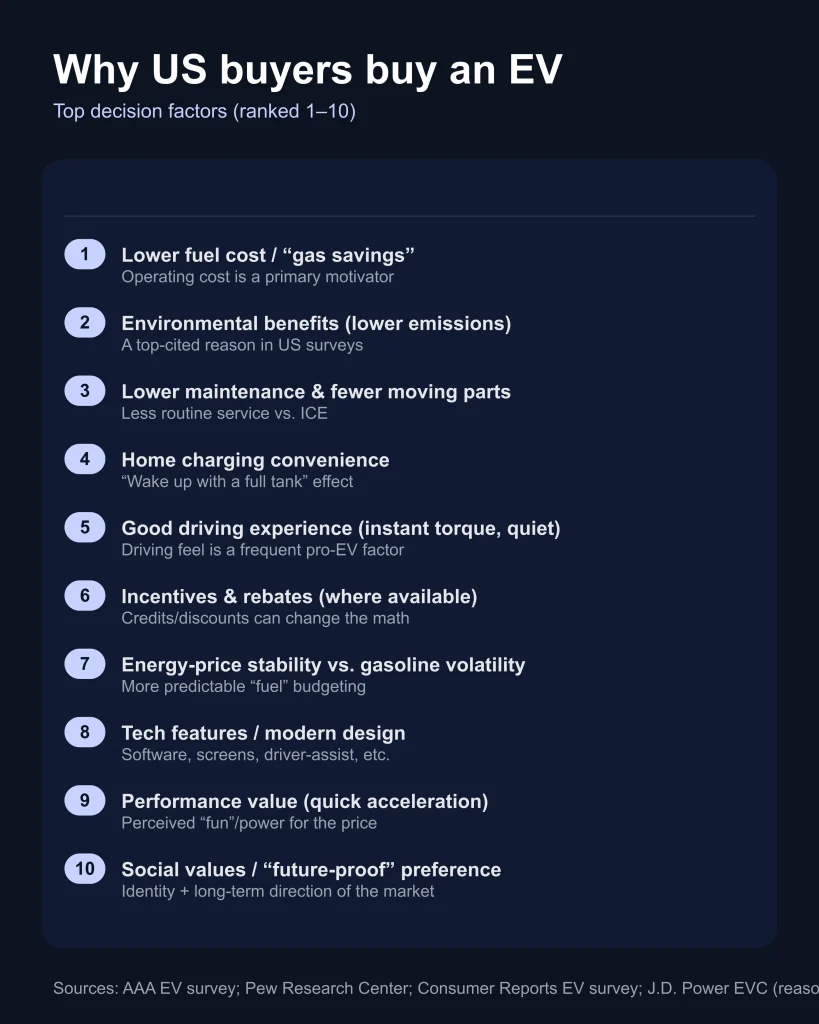The height and width of the screenshot is (1024, 819).
Task: Click the "Environmental benefits (lower emissions)" heading
Action: click(x=316, y=323)
